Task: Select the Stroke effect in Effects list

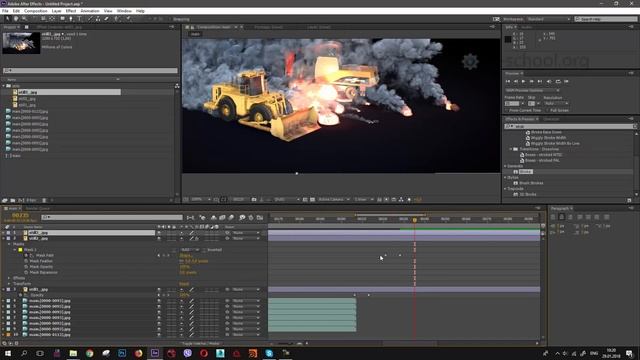Action: [526, 172]
